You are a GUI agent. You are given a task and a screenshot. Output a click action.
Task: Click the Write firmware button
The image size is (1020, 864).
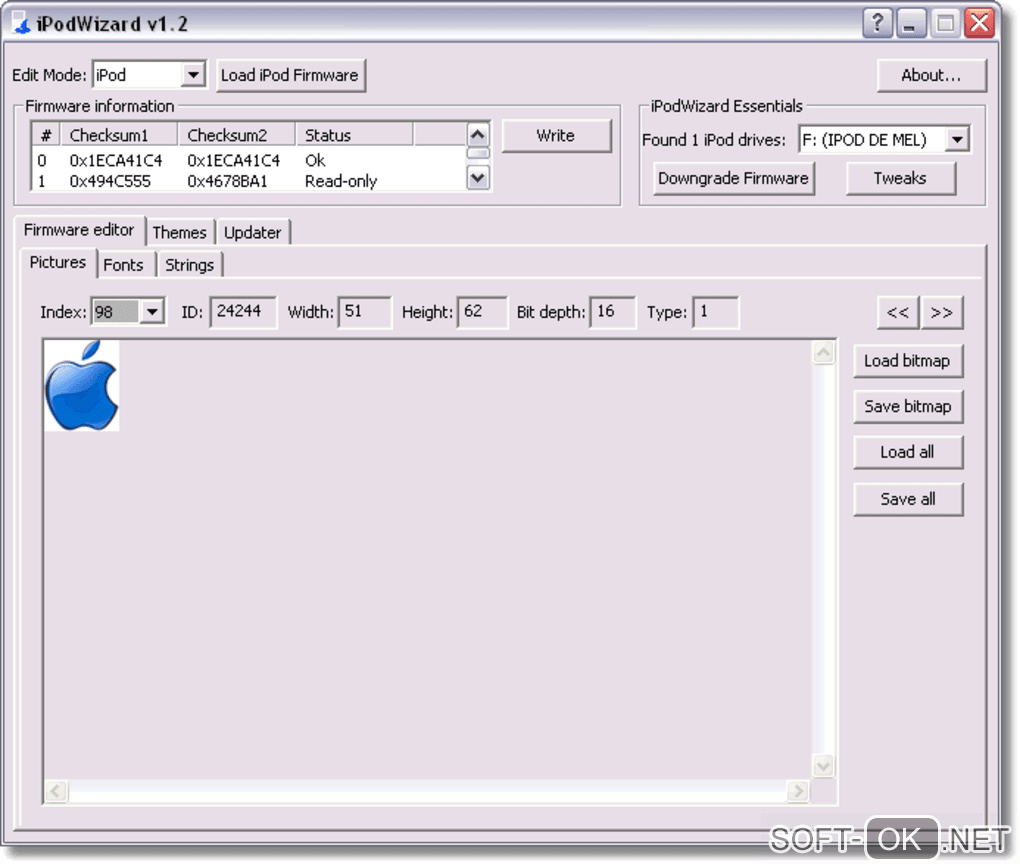click(x=556, y=136)
